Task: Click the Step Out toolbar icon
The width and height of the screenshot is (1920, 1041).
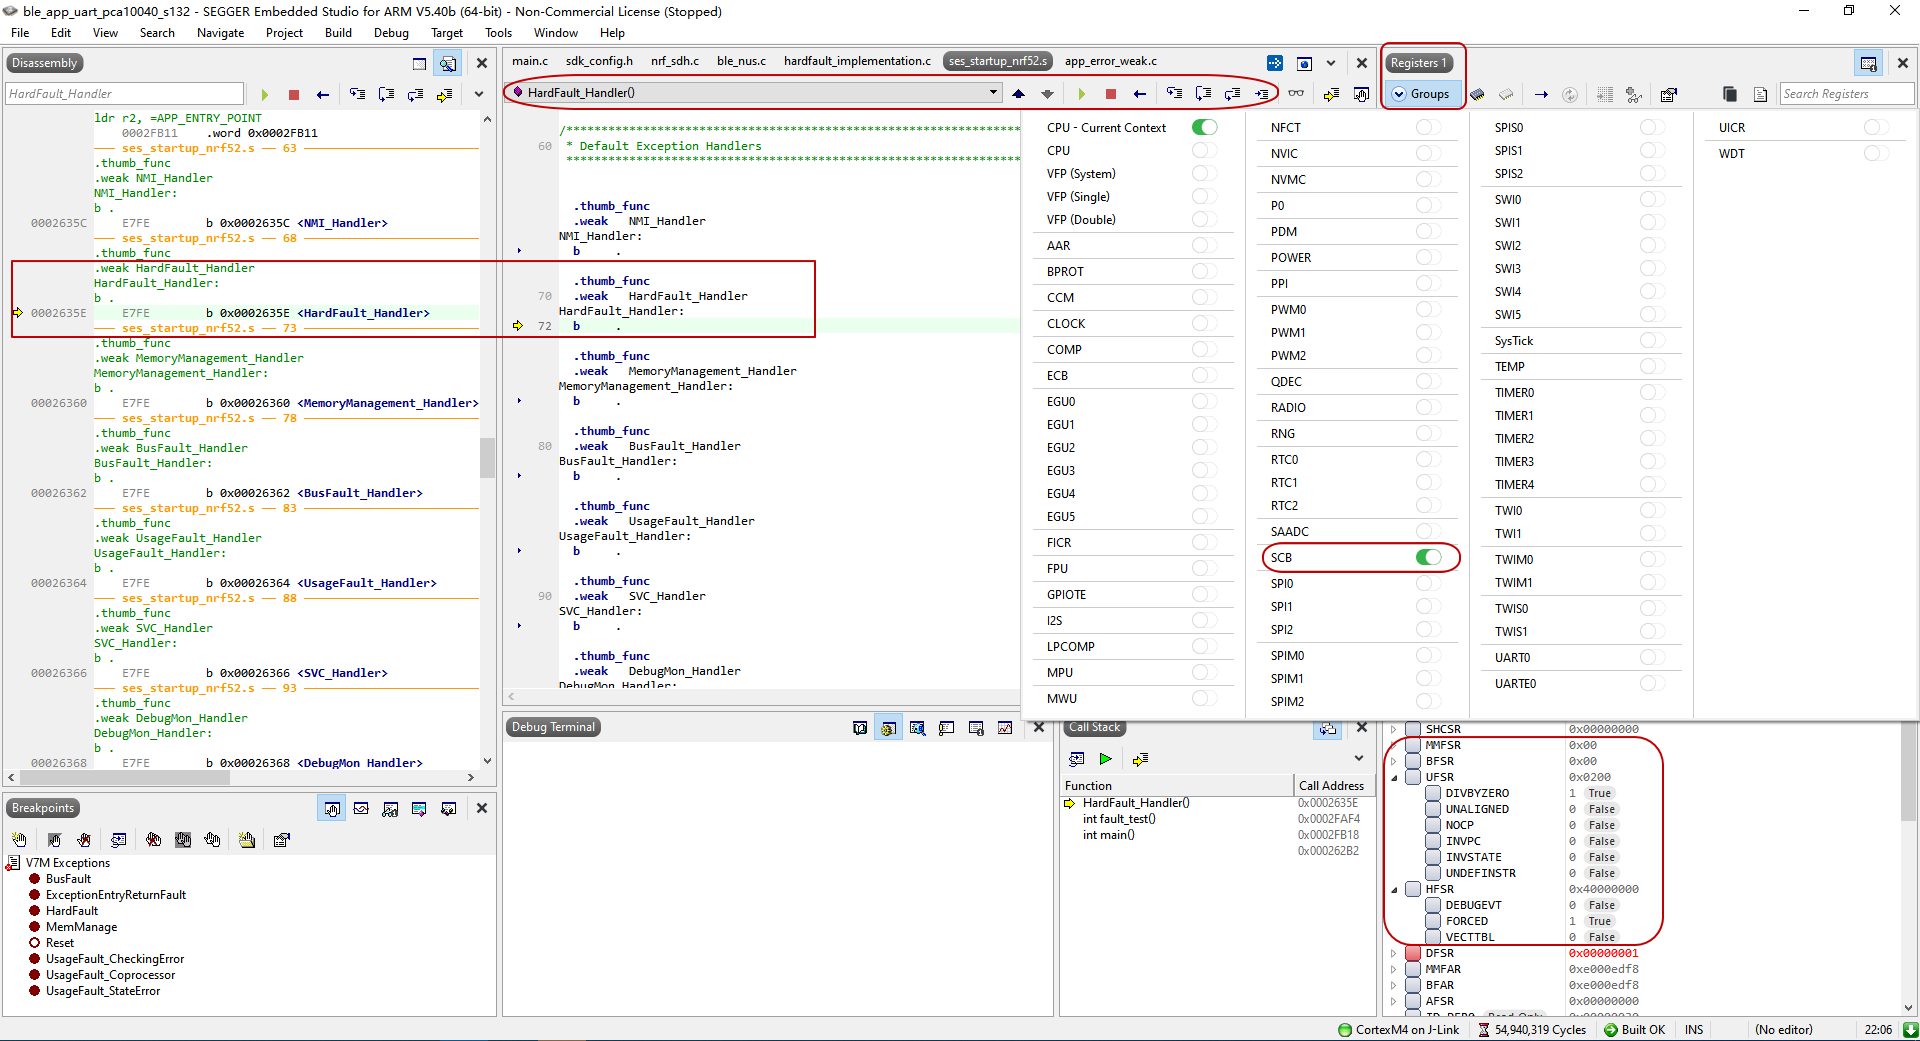Action: tap(1233, 94)
